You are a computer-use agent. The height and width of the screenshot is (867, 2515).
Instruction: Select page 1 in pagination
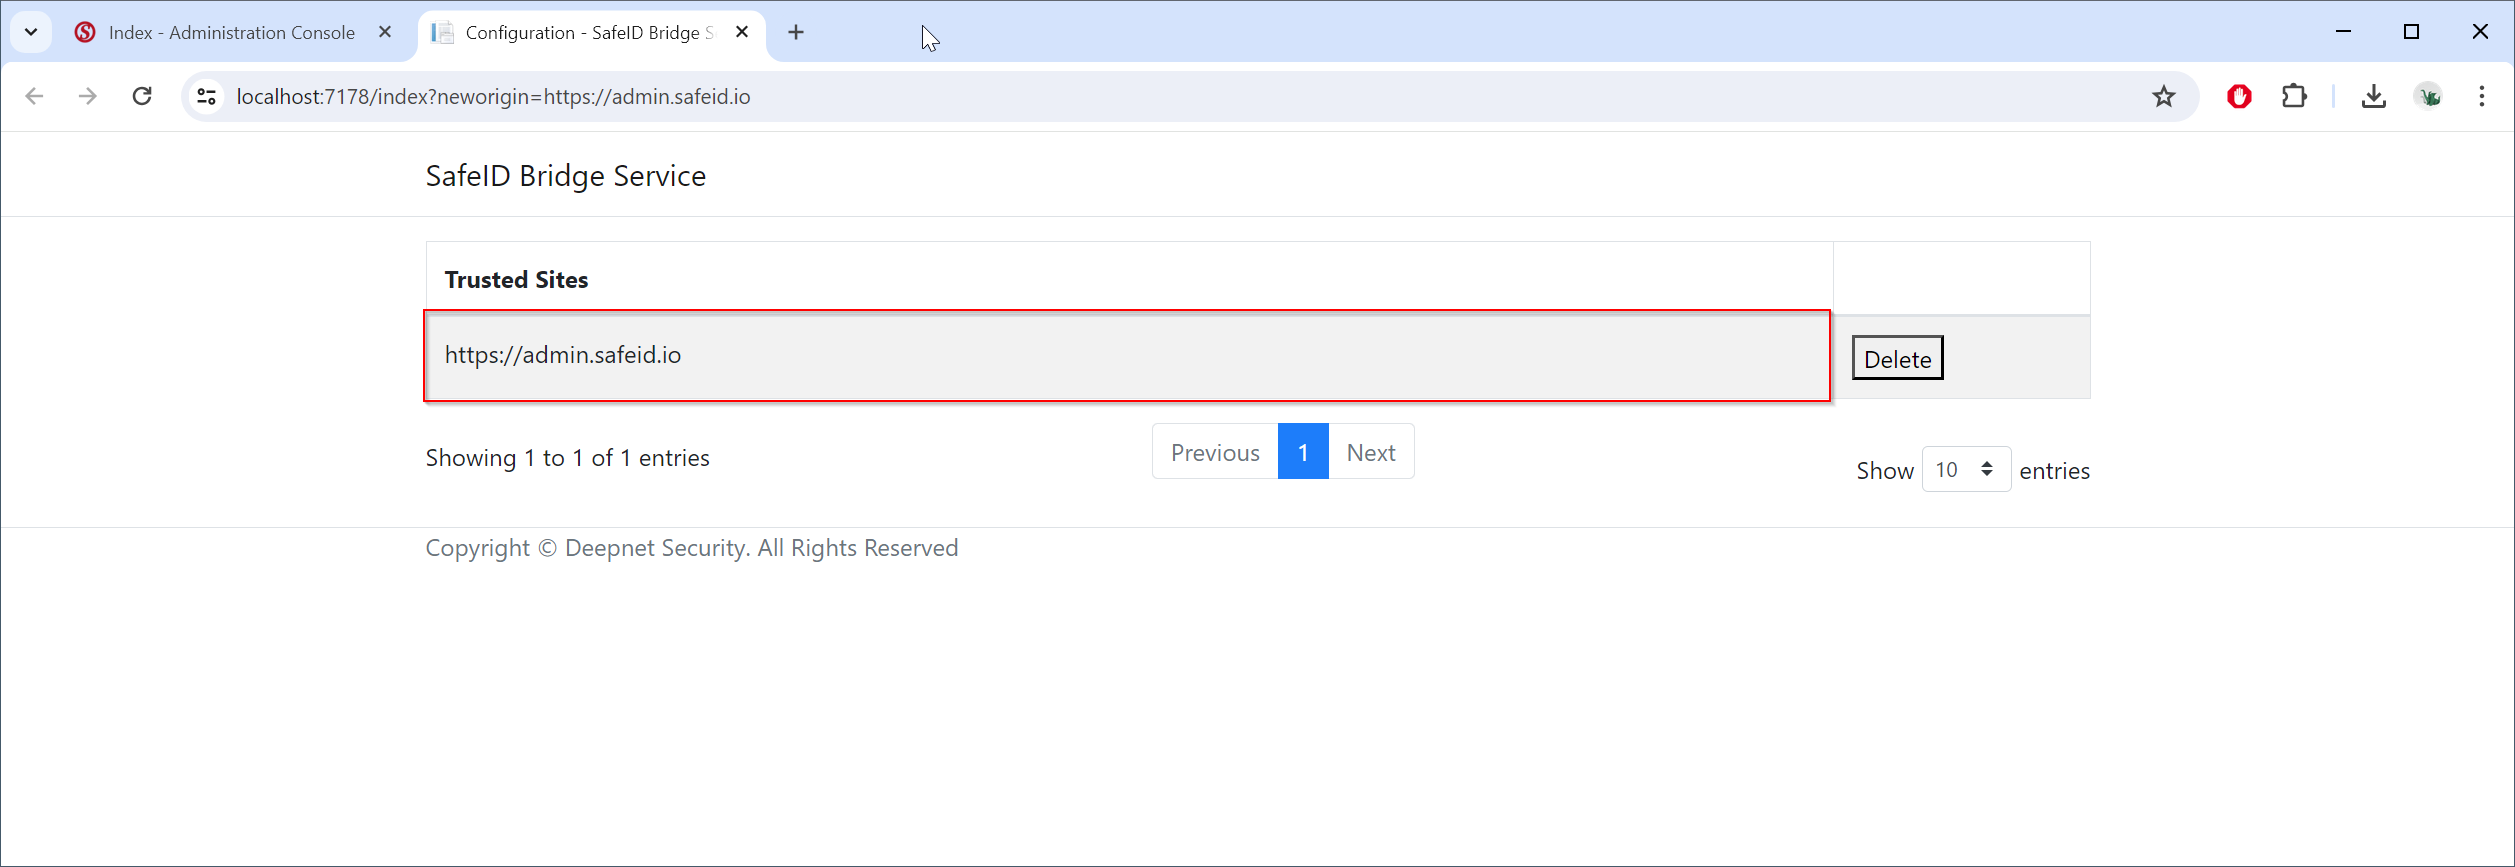[1302, 452]
